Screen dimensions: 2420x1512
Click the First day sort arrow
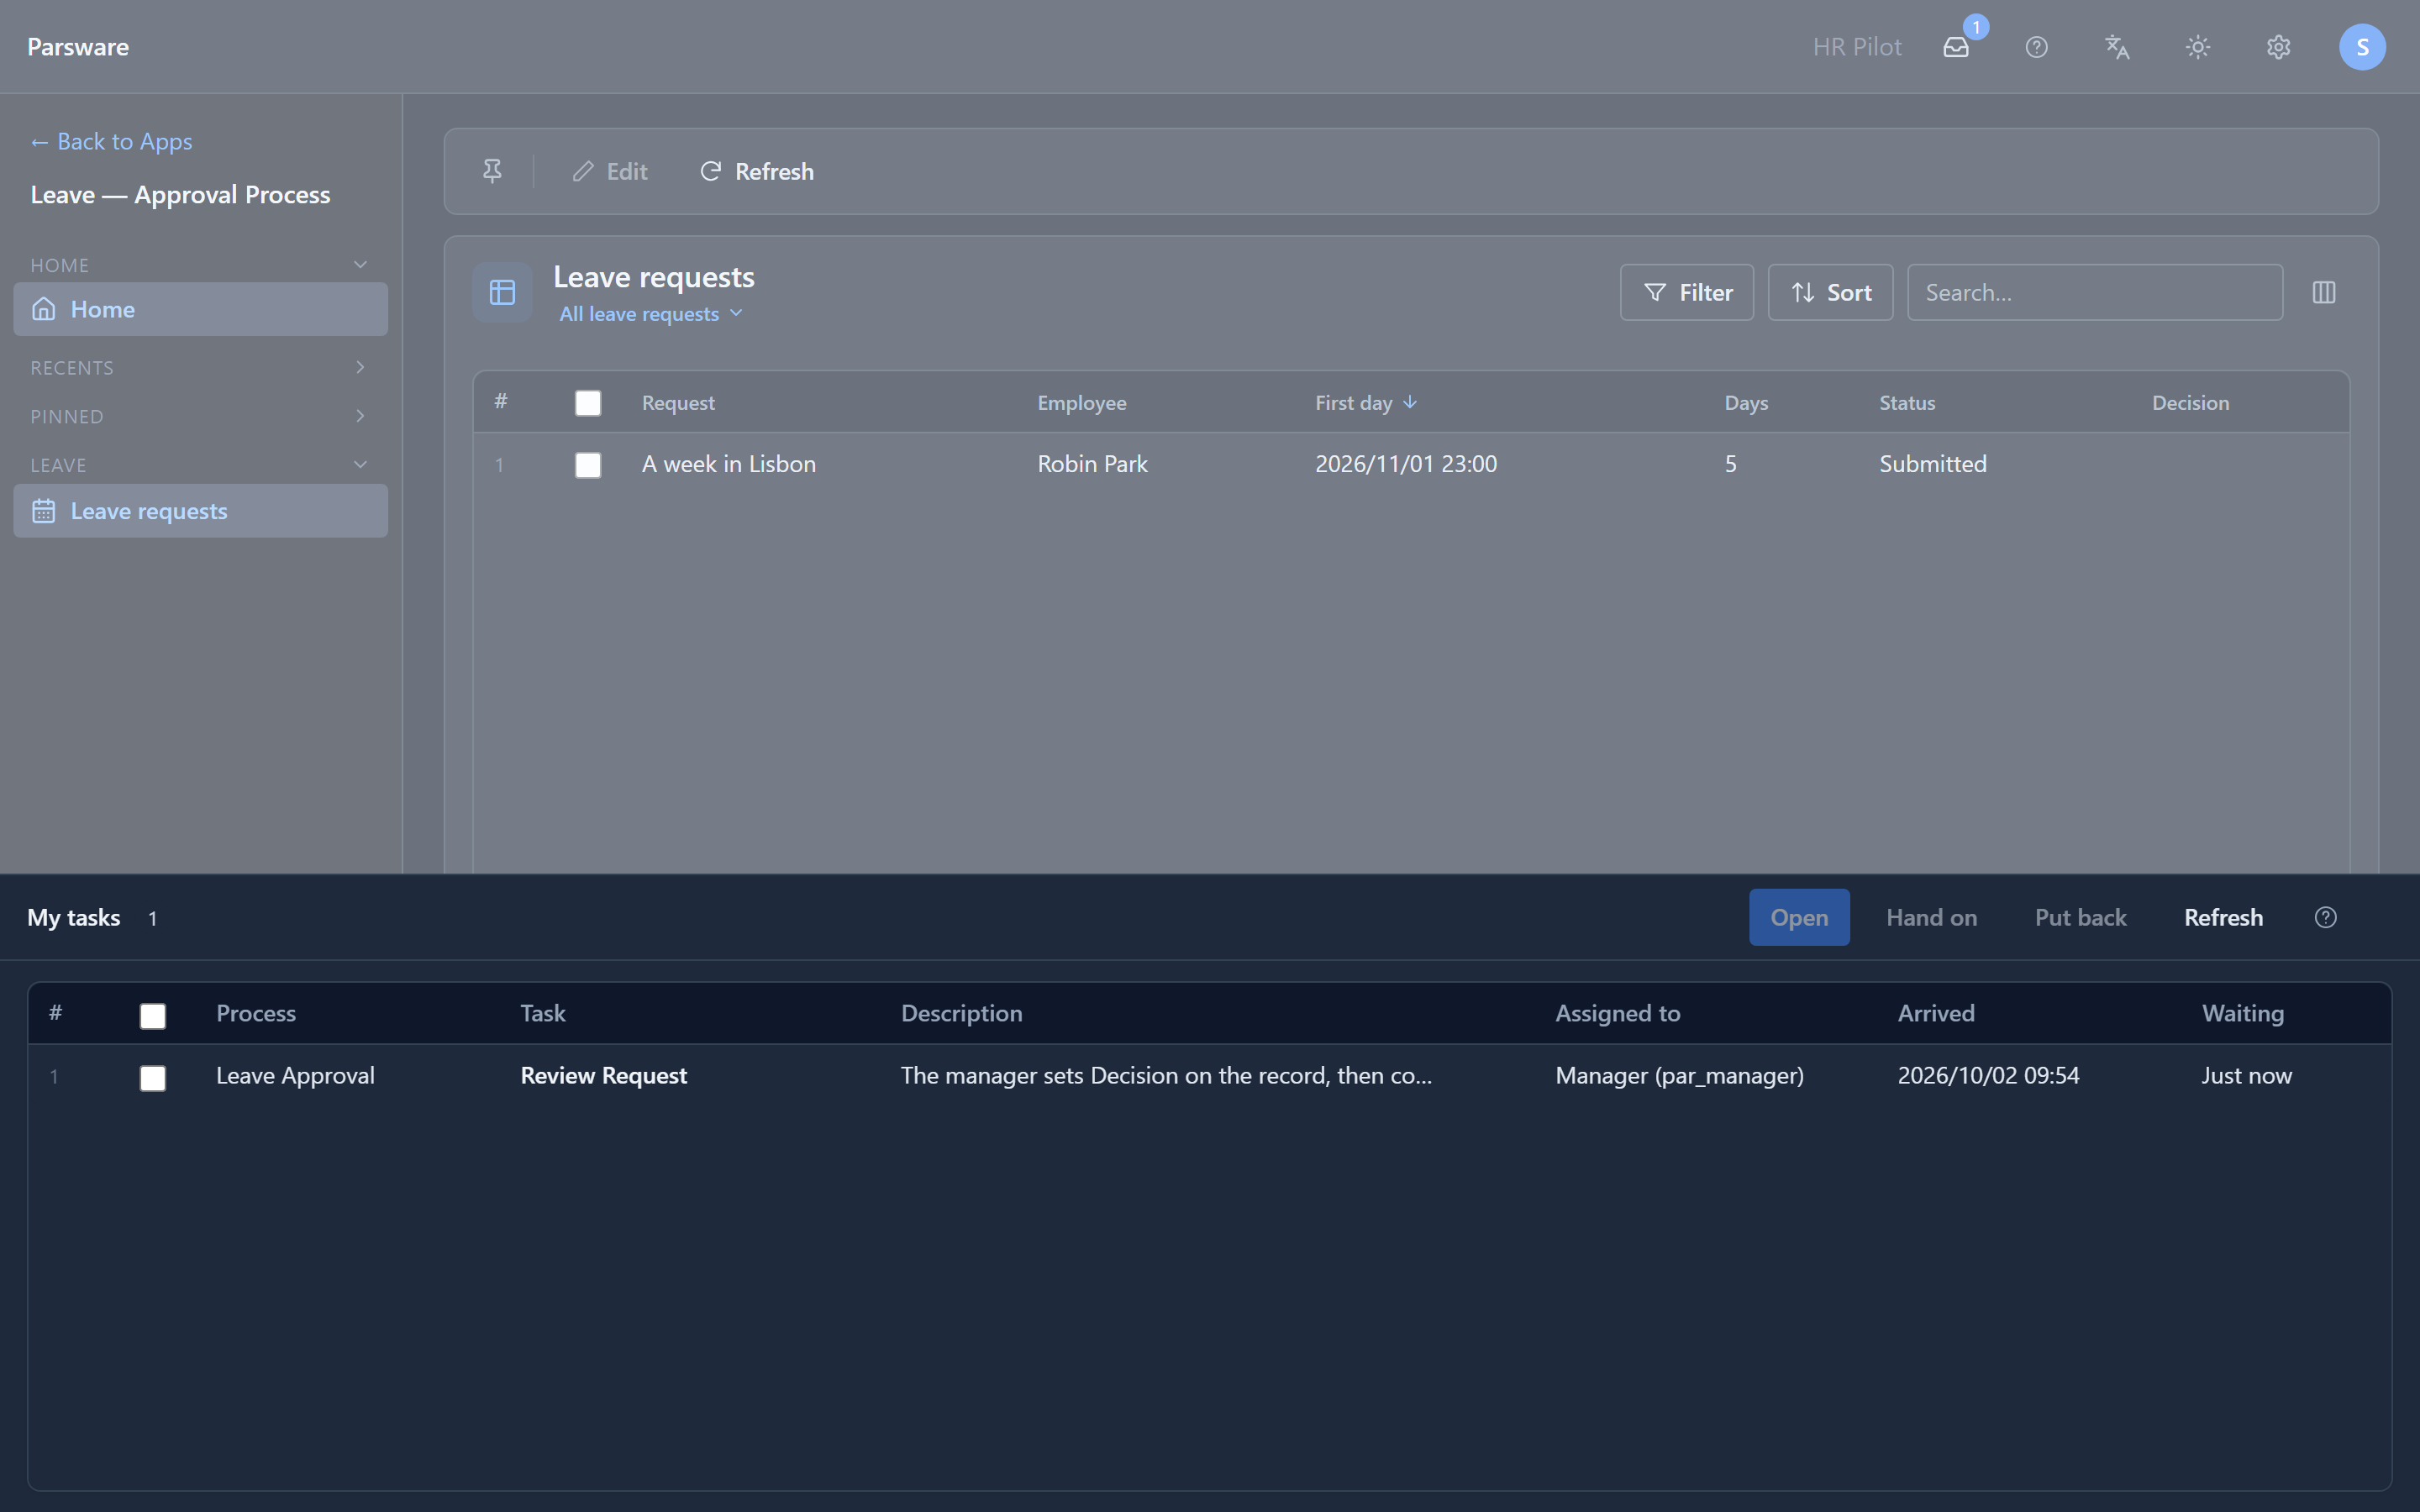(x=1410, y=402)
